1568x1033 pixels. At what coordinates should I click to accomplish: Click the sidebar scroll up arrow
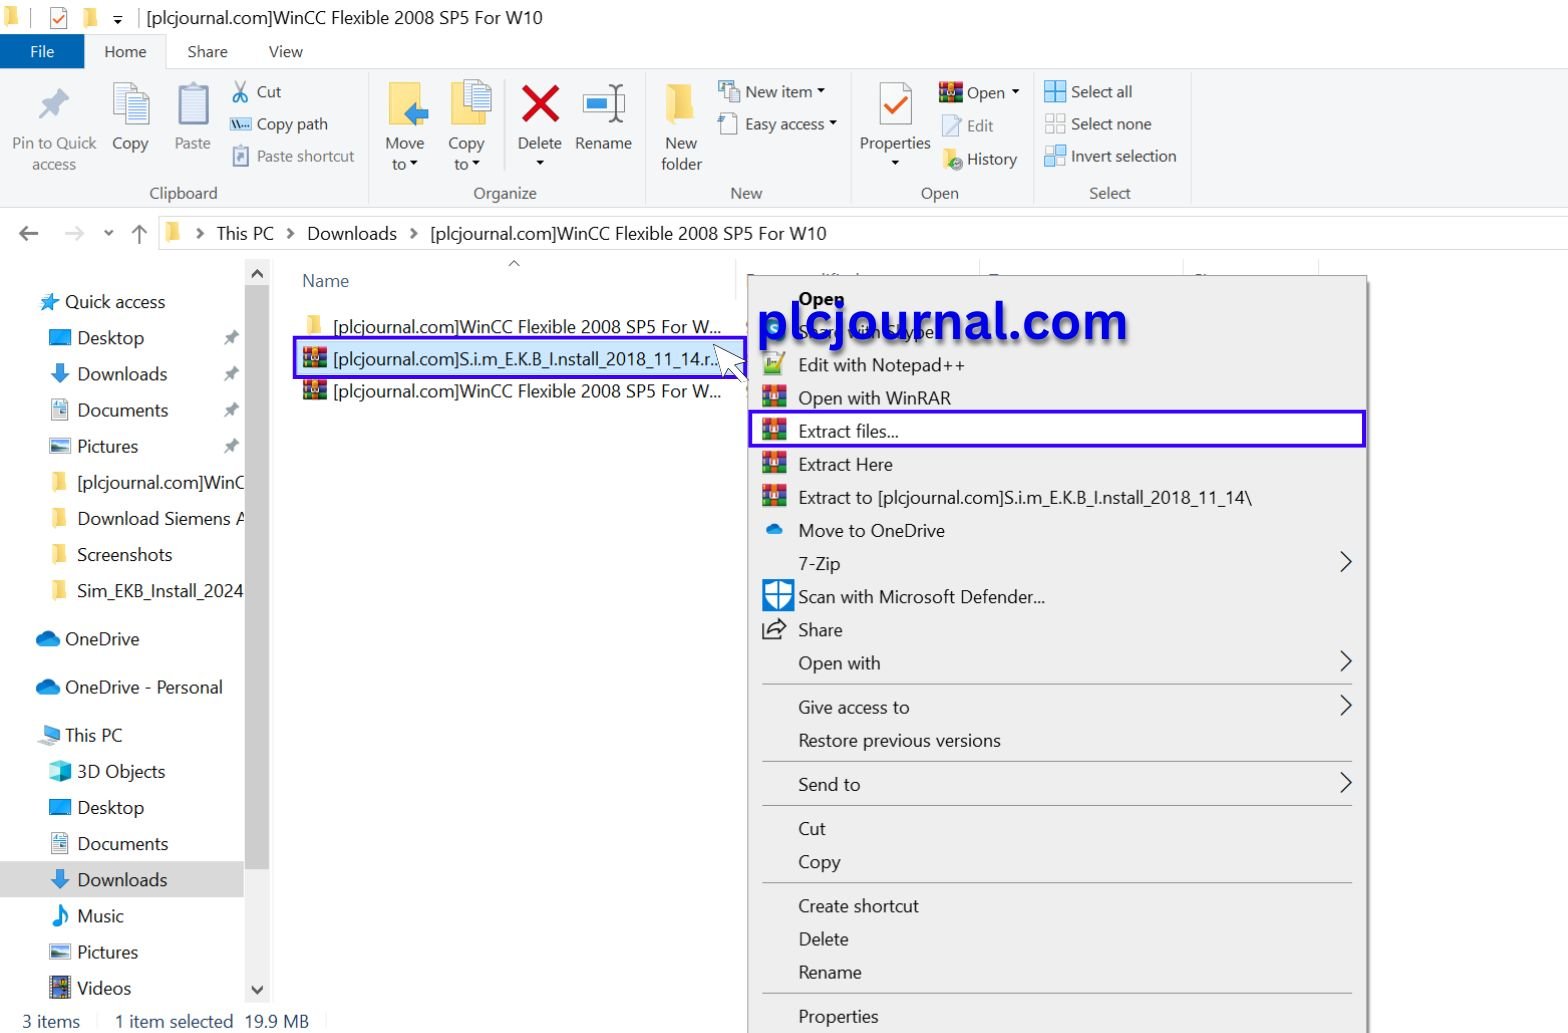tap(257, 273)
